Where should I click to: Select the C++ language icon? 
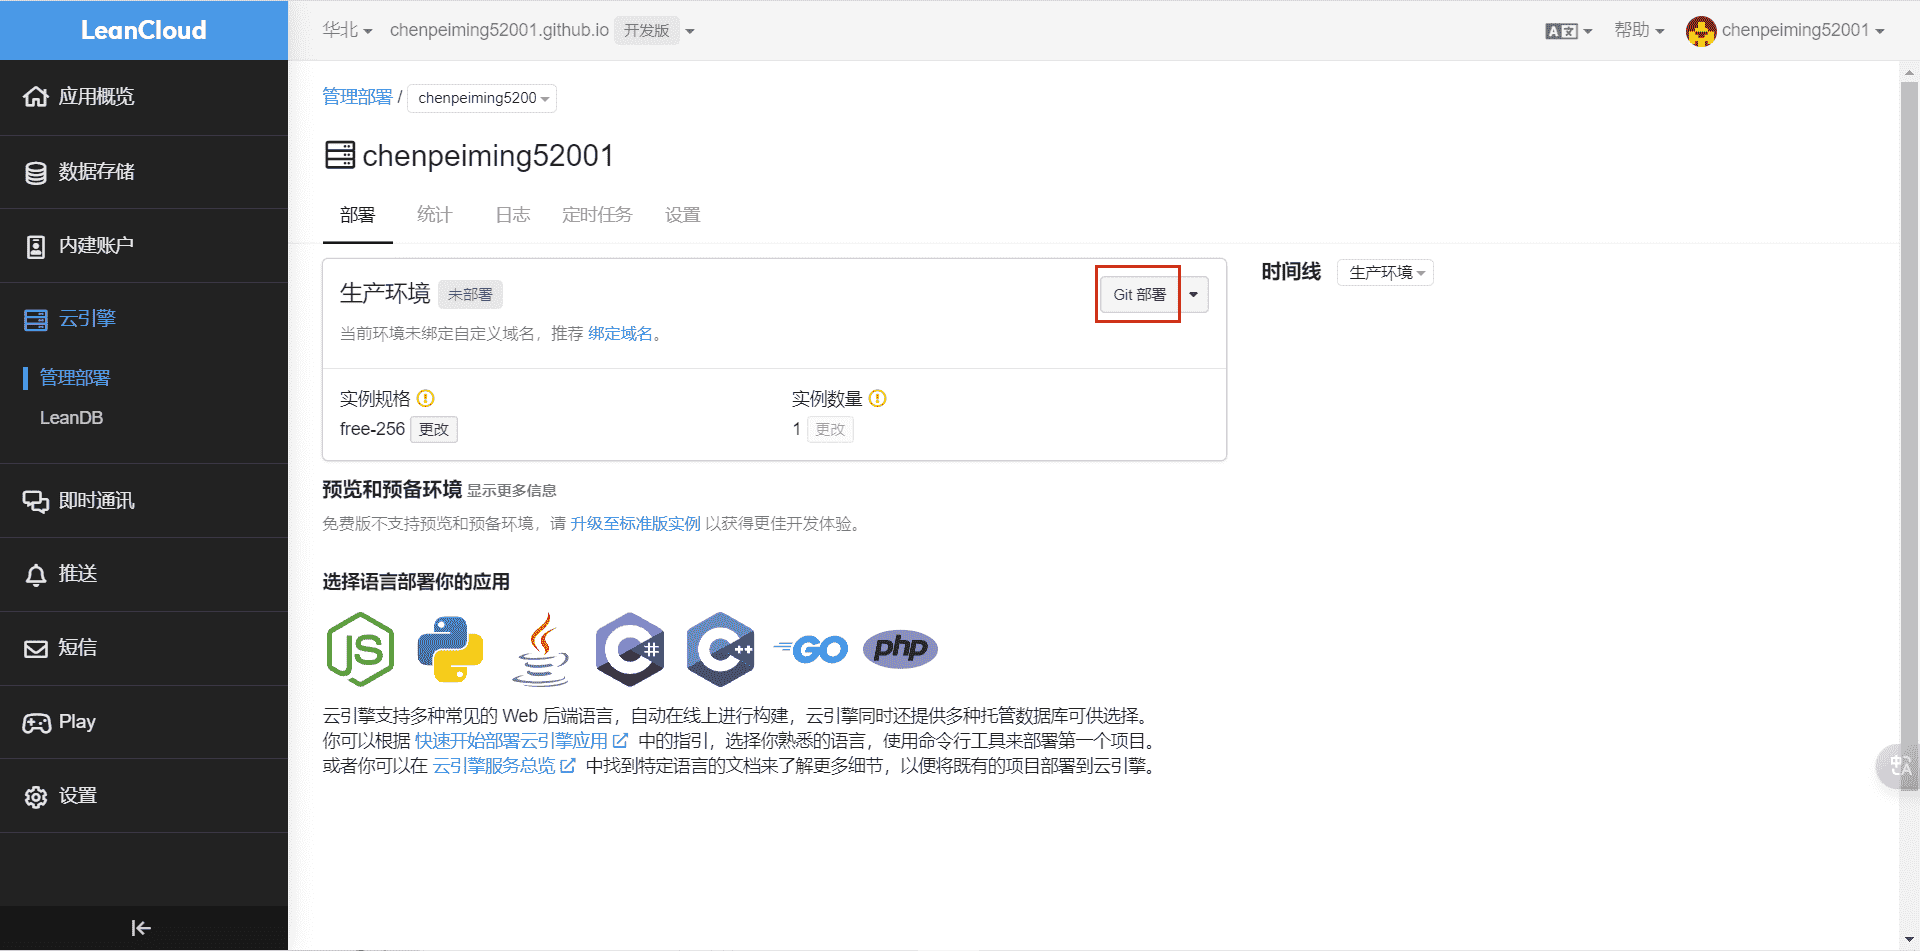[x=720, y=649]
